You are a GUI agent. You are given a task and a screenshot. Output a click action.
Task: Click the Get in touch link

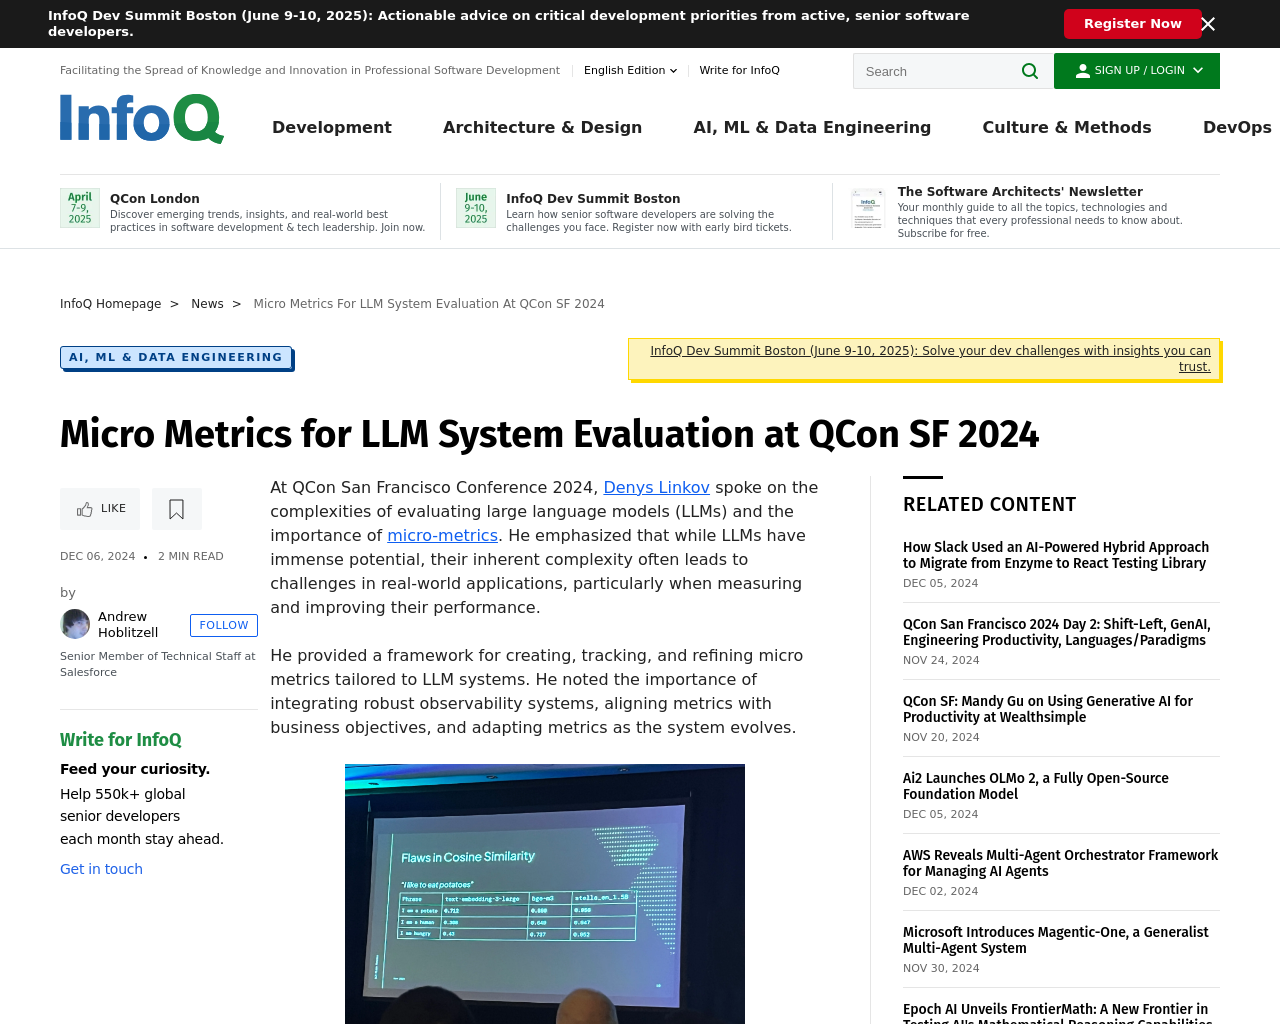coord(101,869)
